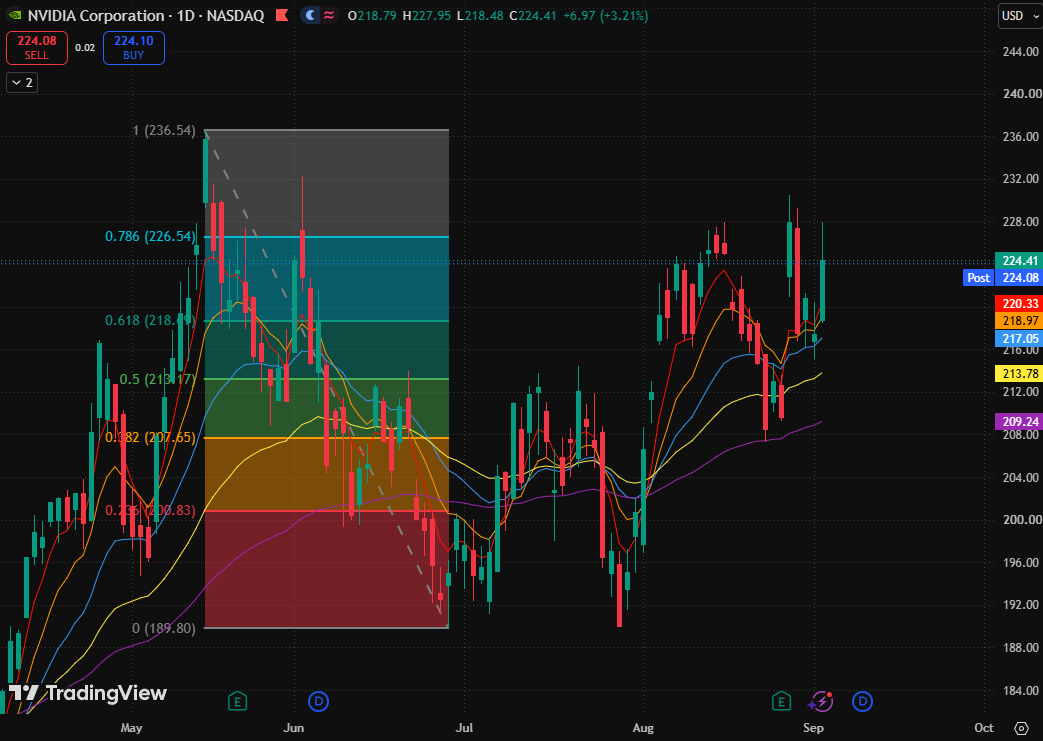The height and width of the screenshot is (741, 1043).
Task: Expand the collapsed indicators legend showing 2
Action: pyautogui.click(x=22, y=82)
